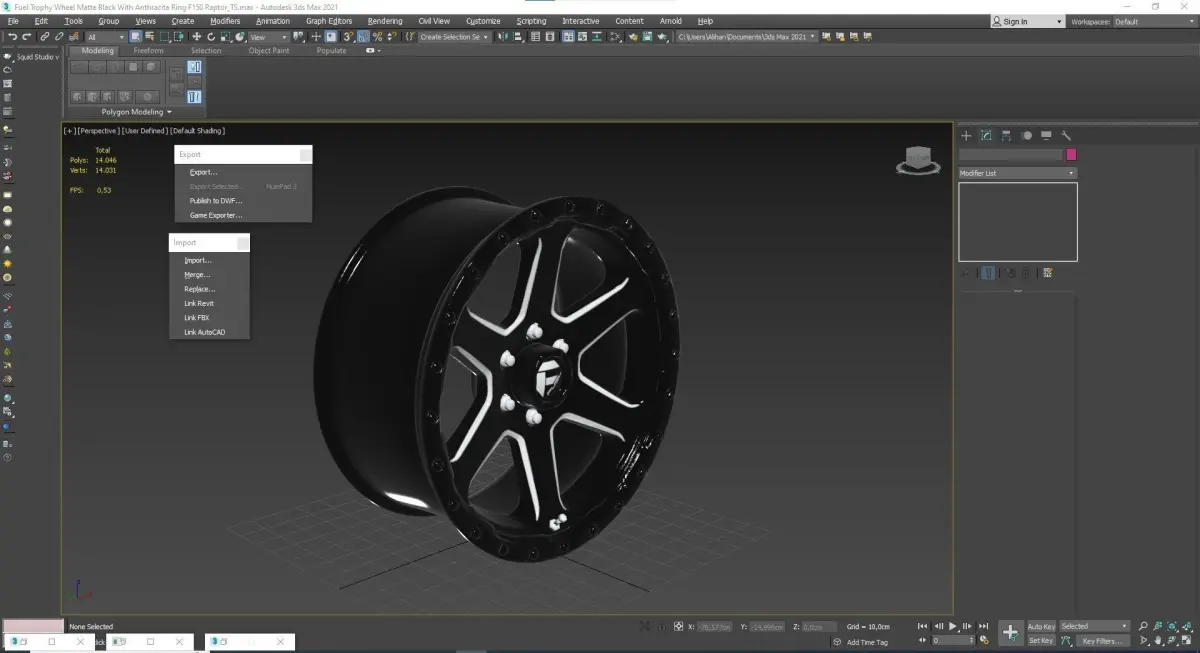1200x653 pixels.
Task: Click the pink object color swatch
Action: [1071, 155]
